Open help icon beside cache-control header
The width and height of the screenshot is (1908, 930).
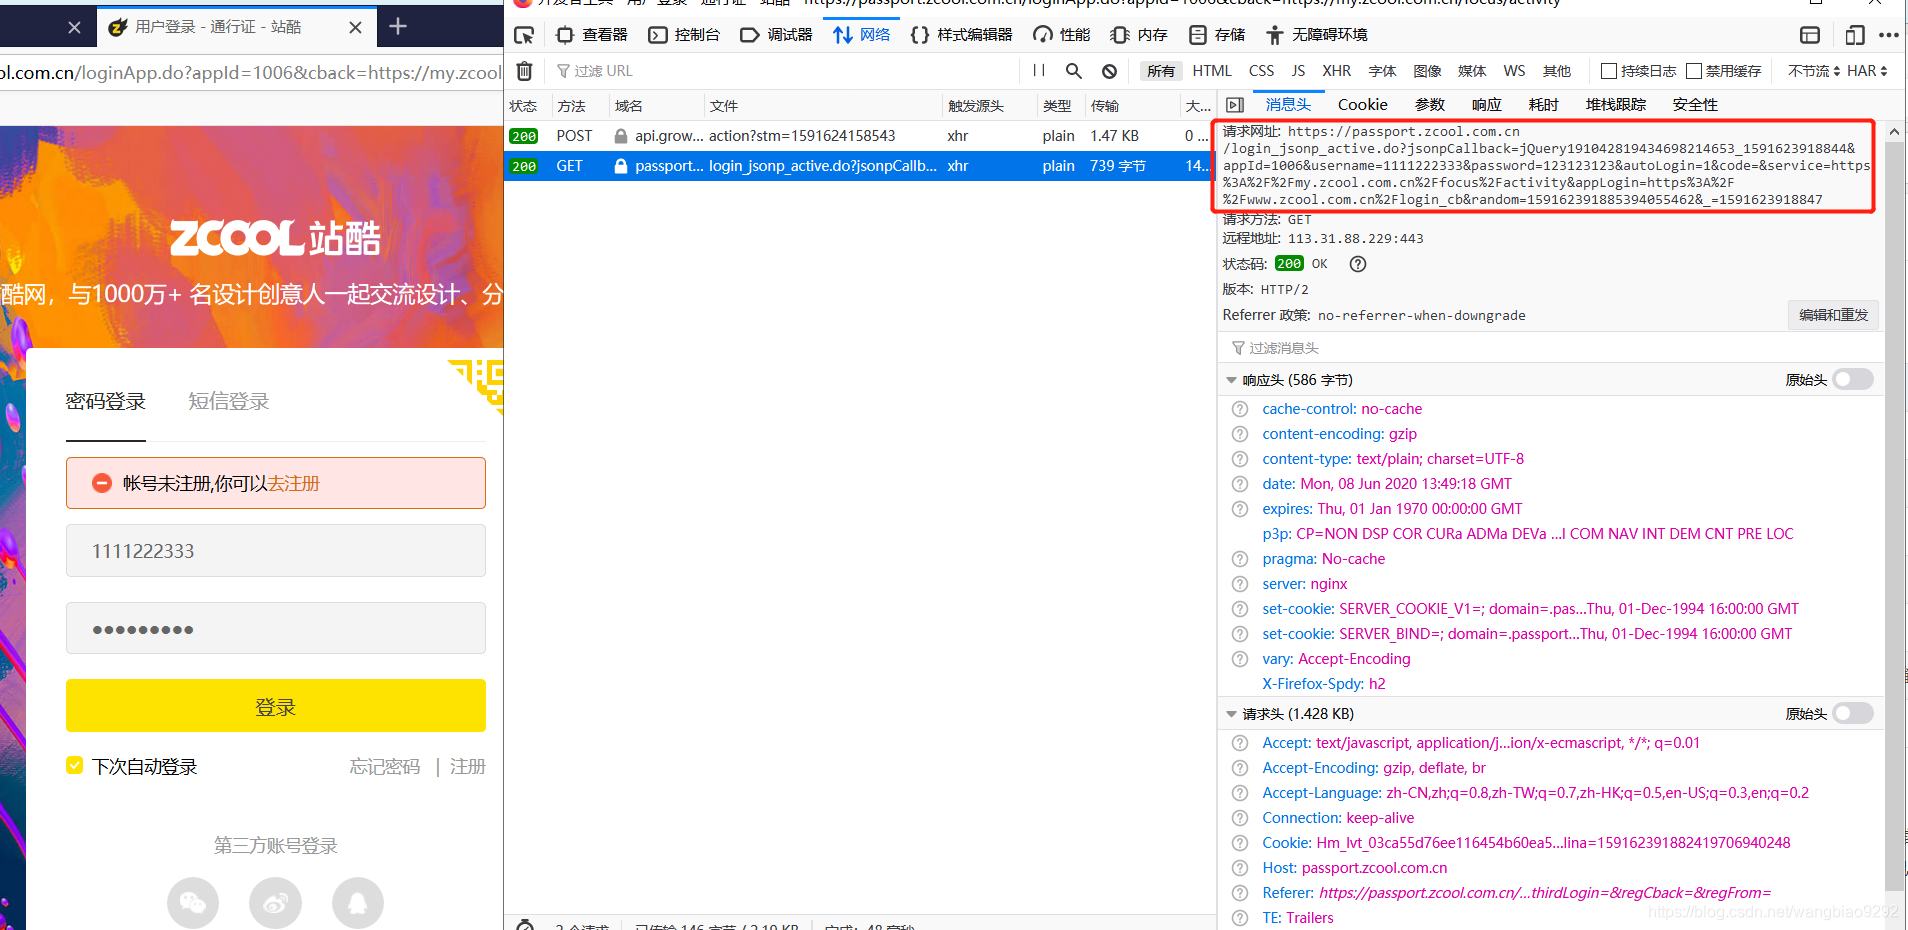coord(1240,409)
